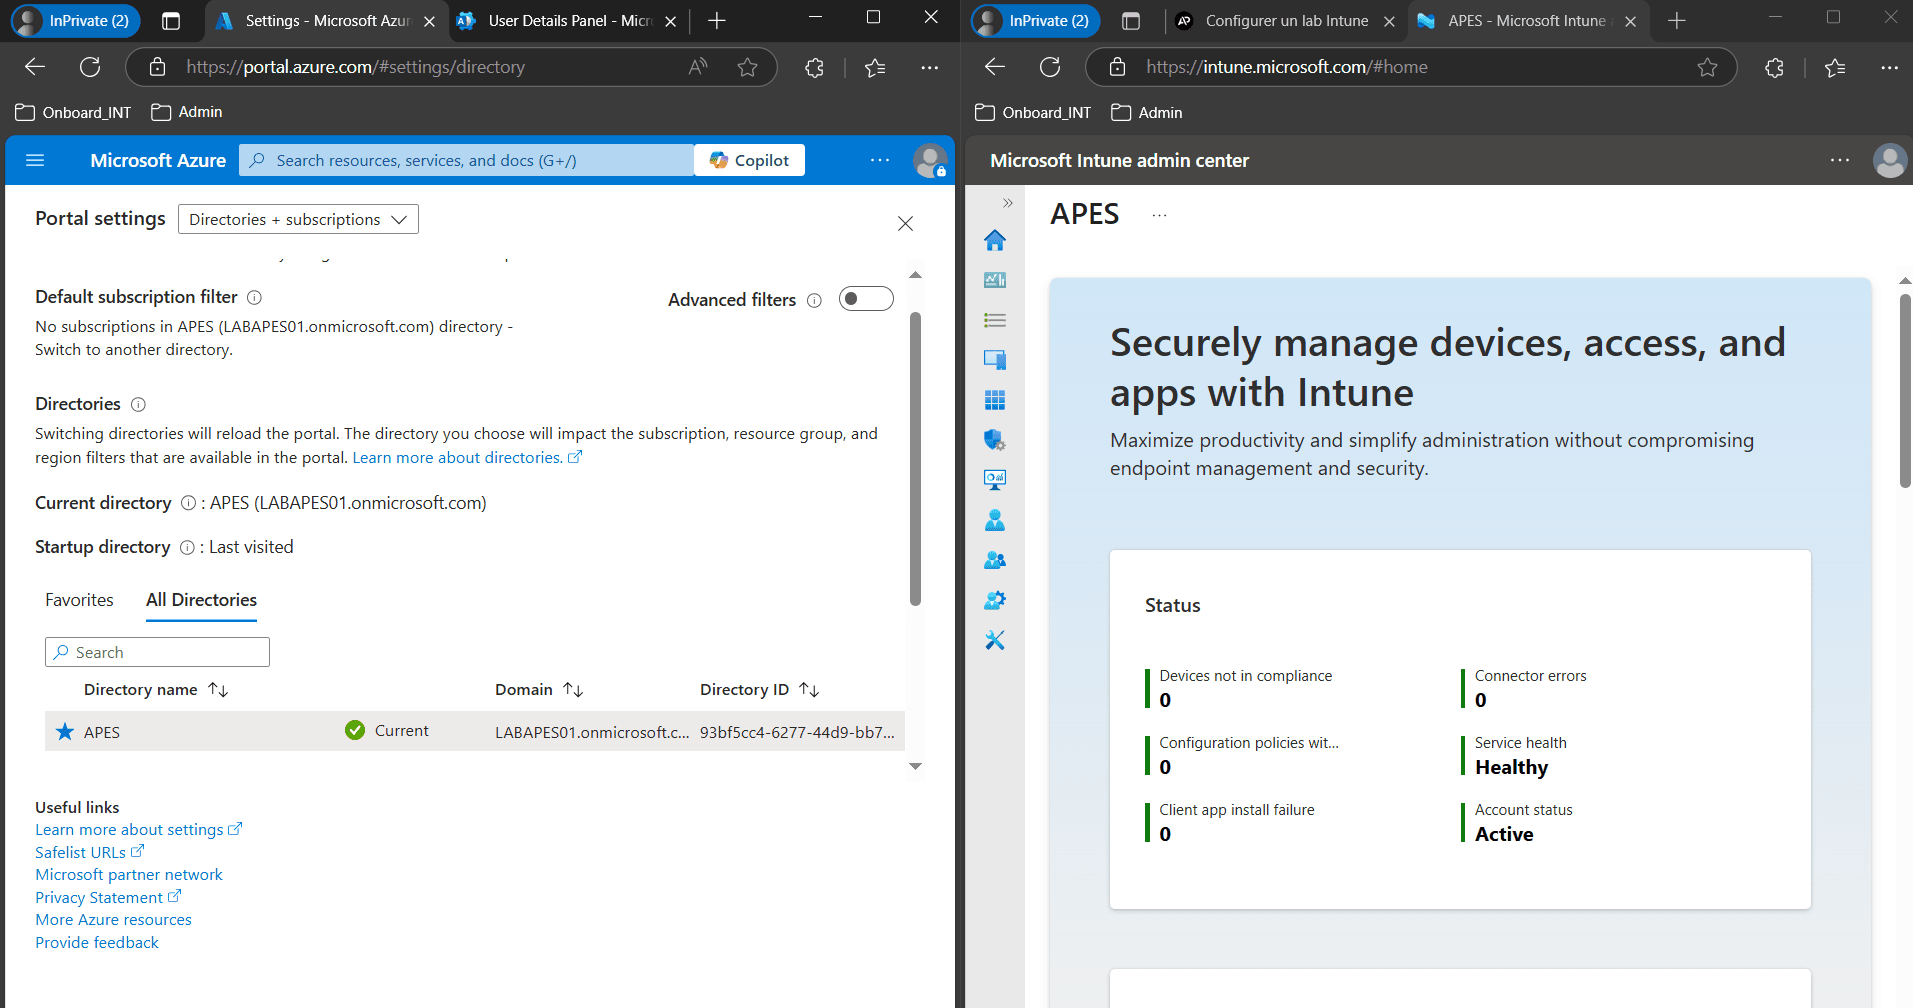Sort by Directory name column
Screen dimensions: 1913x1008
point(156,689)
